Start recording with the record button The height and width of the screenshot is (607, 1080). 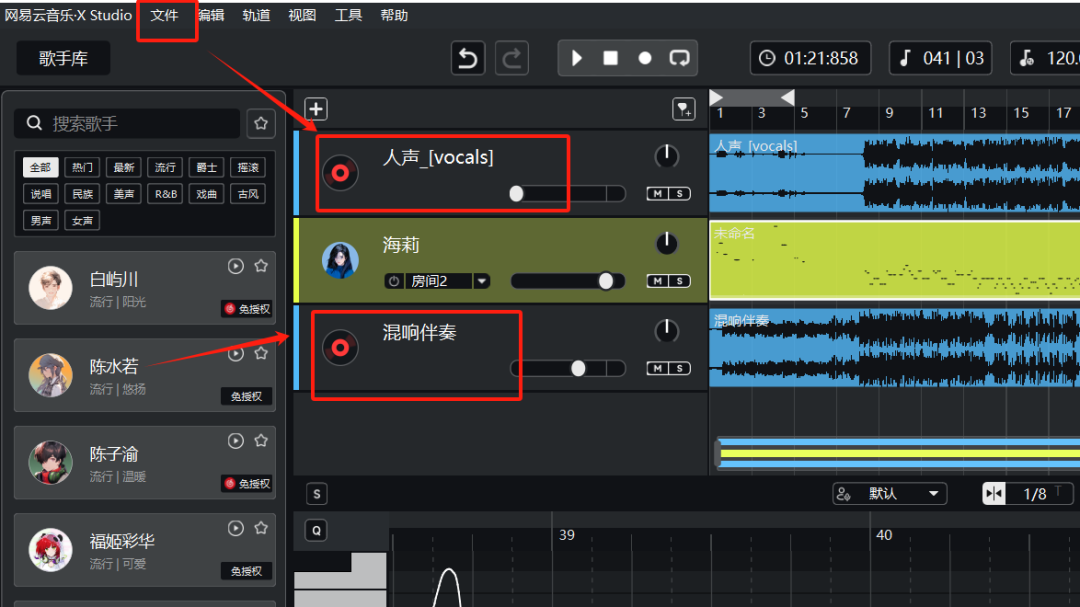(645, 58)
